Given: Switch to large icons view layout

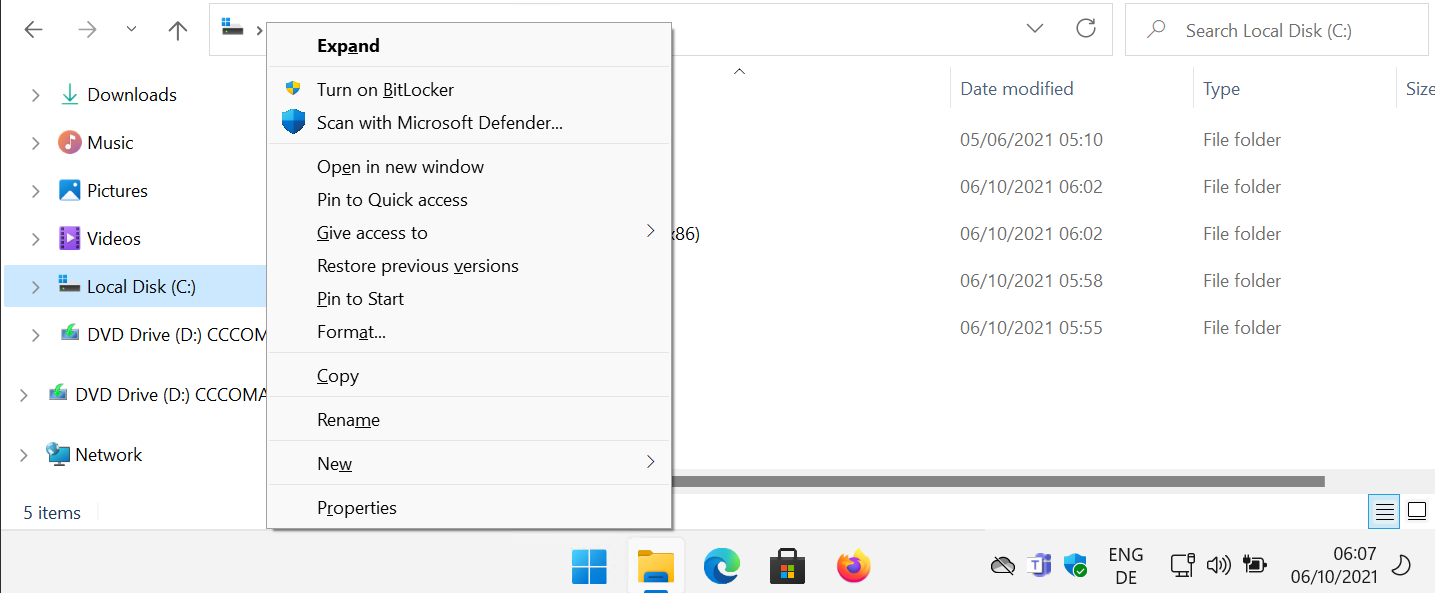Looking at the screenshot, I should click(x=1417, y=511).
